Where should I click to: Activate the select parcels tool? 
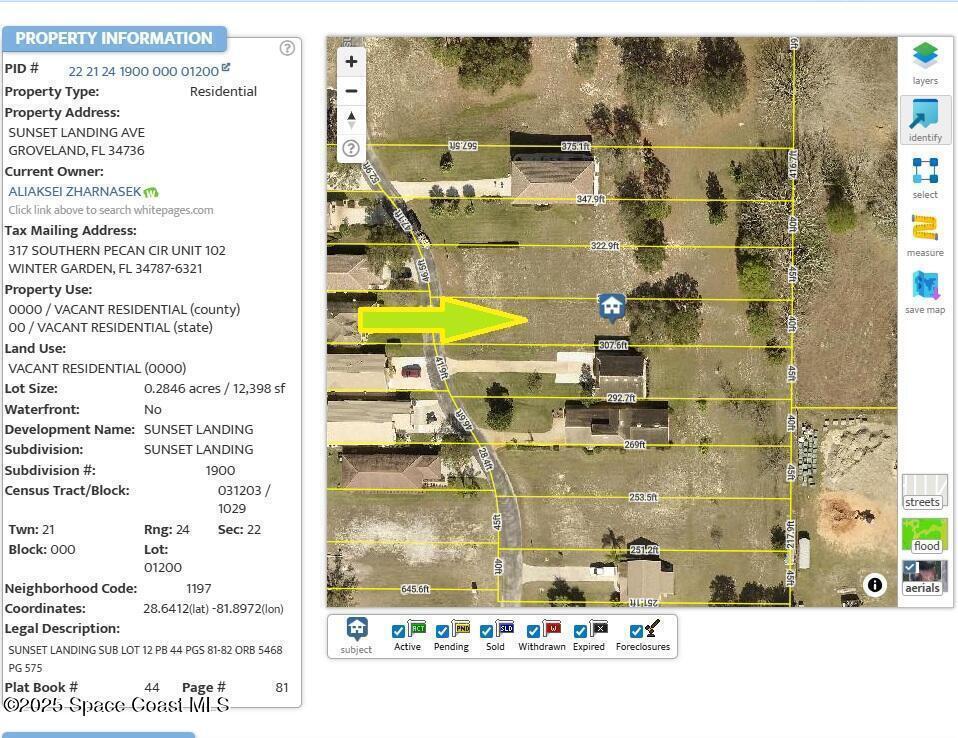(925, 176)
